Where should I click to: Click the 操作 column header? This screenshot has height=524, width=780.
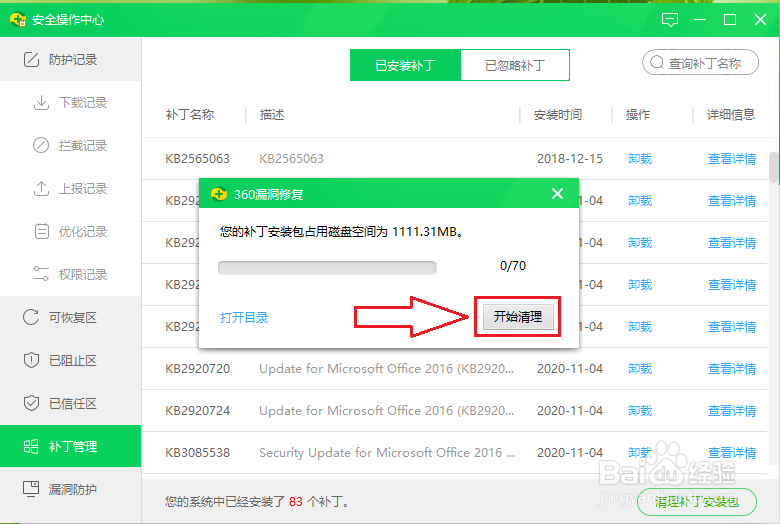tap(638, 115)
